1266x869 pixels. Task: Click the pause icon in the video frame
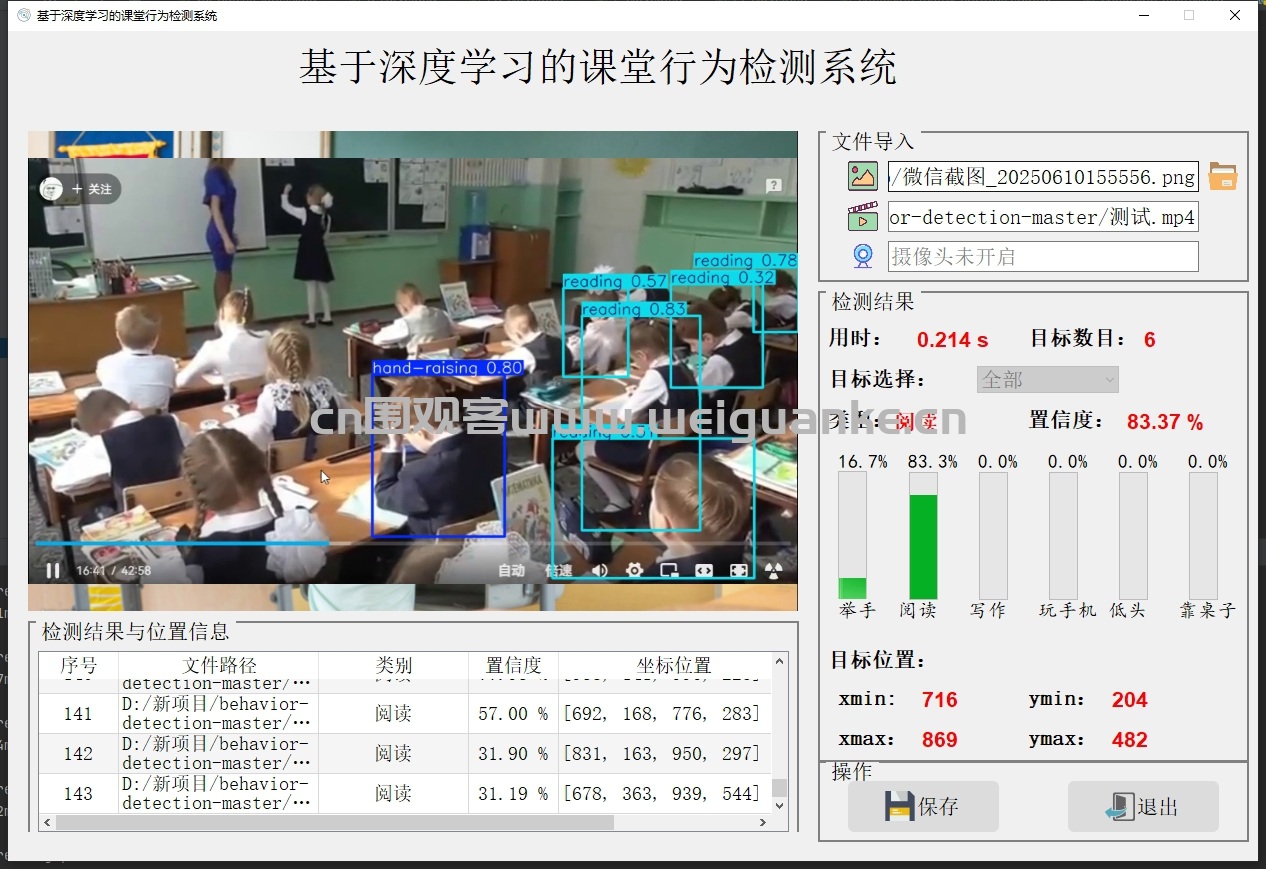click(52, 571)
